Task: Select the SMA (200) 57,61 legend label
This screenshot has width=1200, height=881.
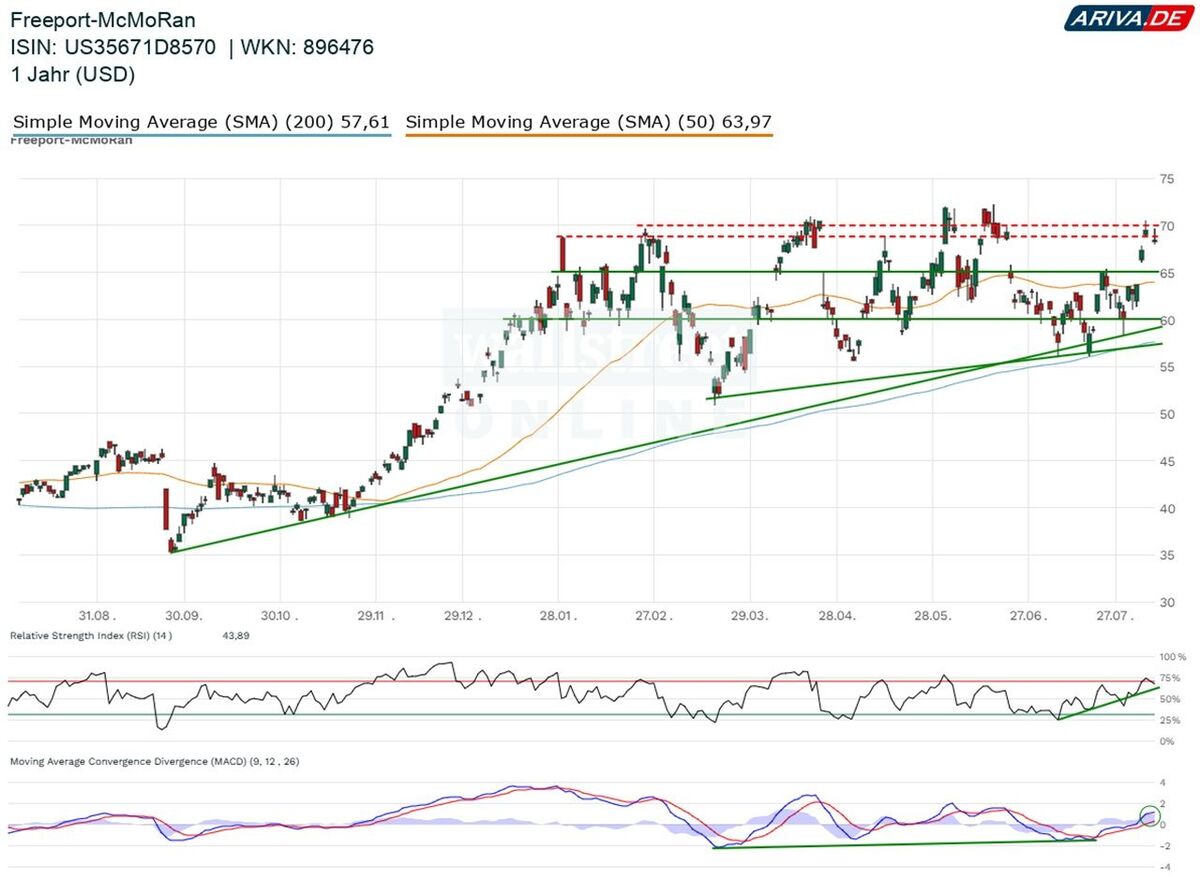Action: click(x=200, y=122)
